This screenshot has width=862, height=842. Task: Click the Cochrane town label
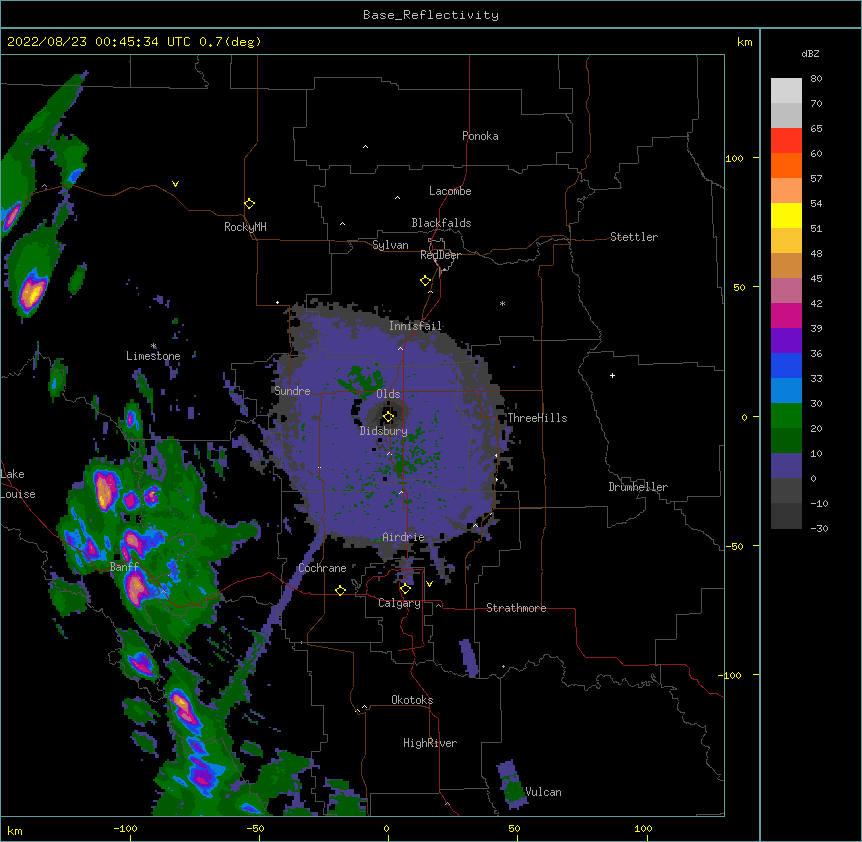click(322, 568)
